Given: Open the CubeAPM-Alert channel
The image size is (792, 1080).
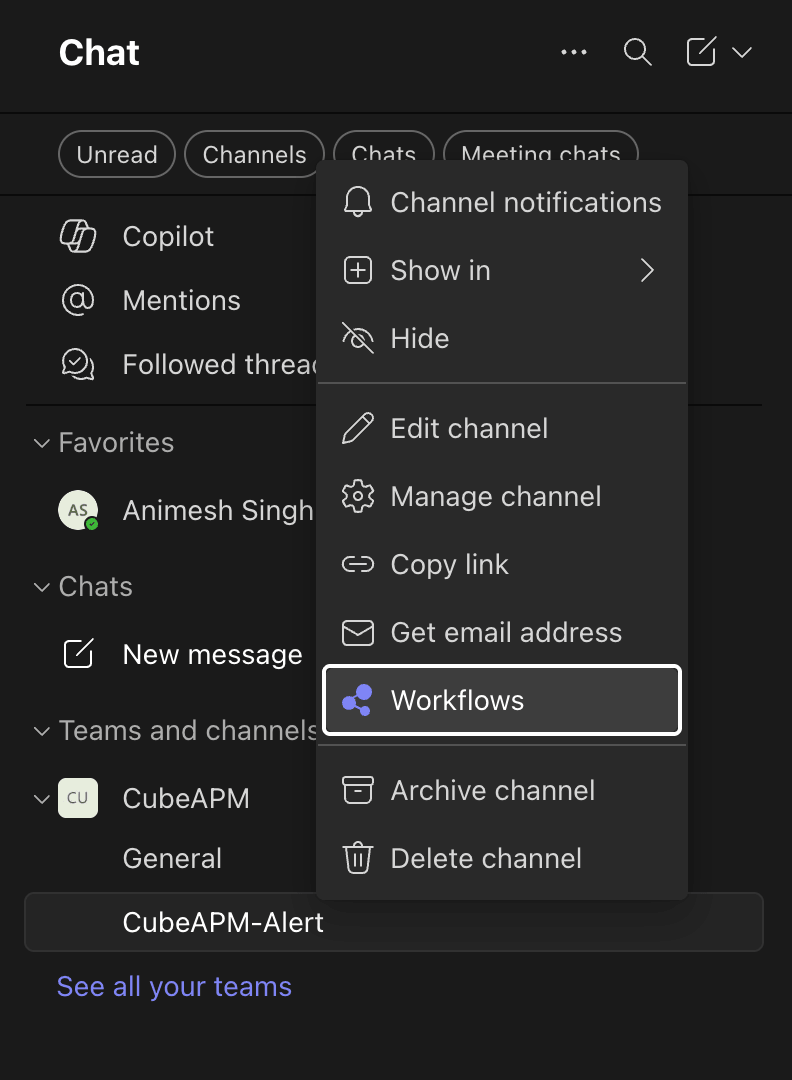Looking at the screenshot, I should click(222, 922).
